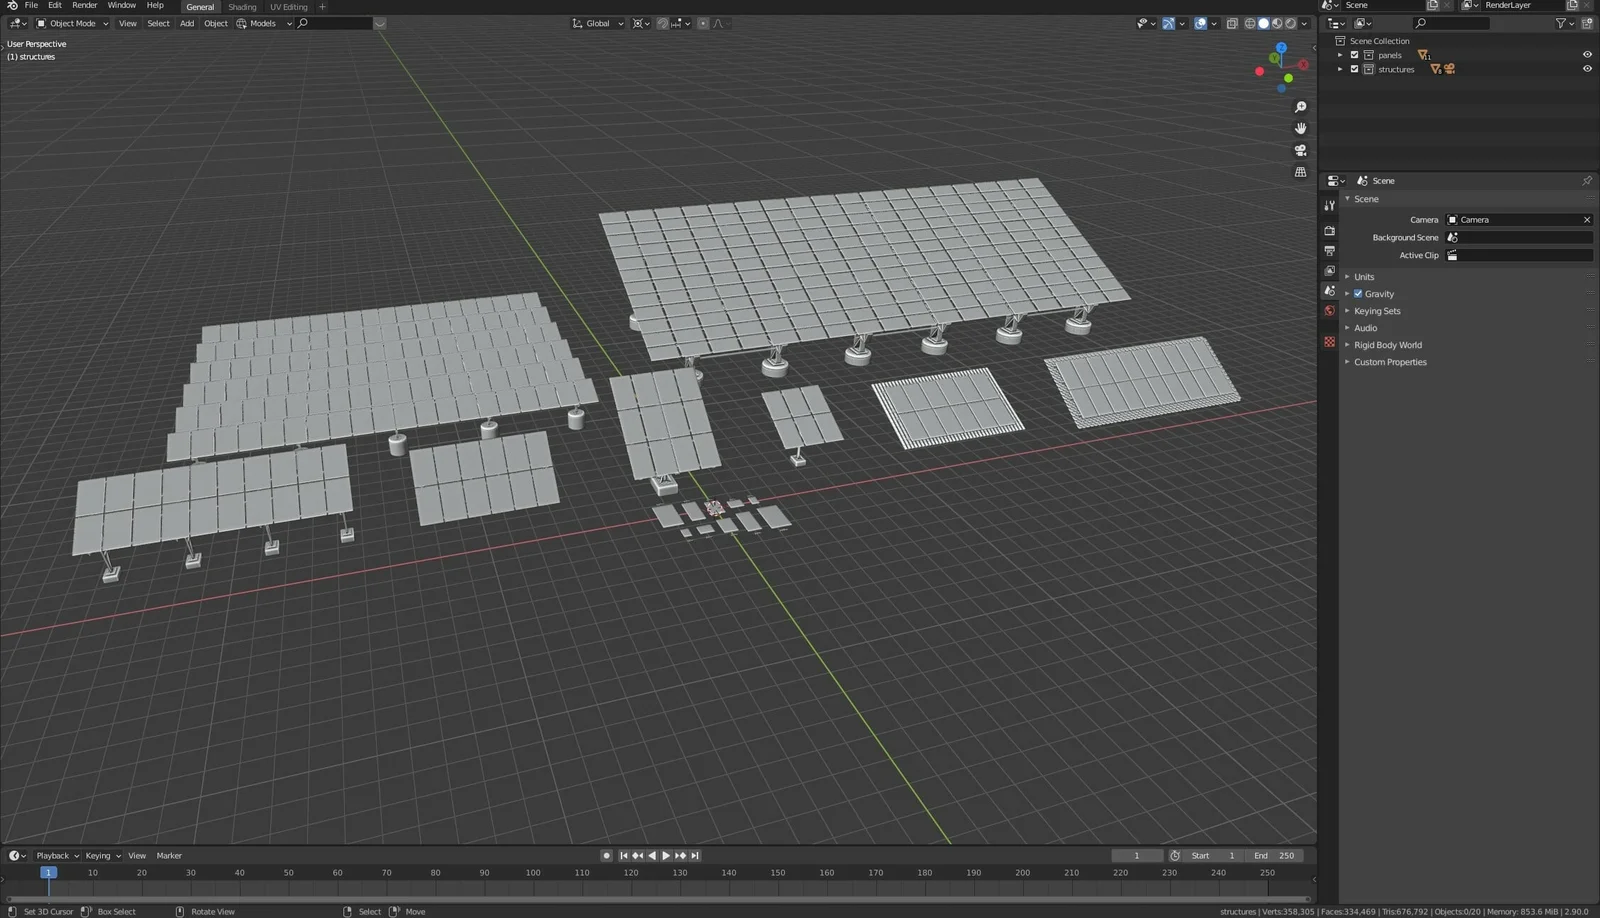Open the Object Mode dropdown
Screen dimensions: 1600x918
point(70,23)
